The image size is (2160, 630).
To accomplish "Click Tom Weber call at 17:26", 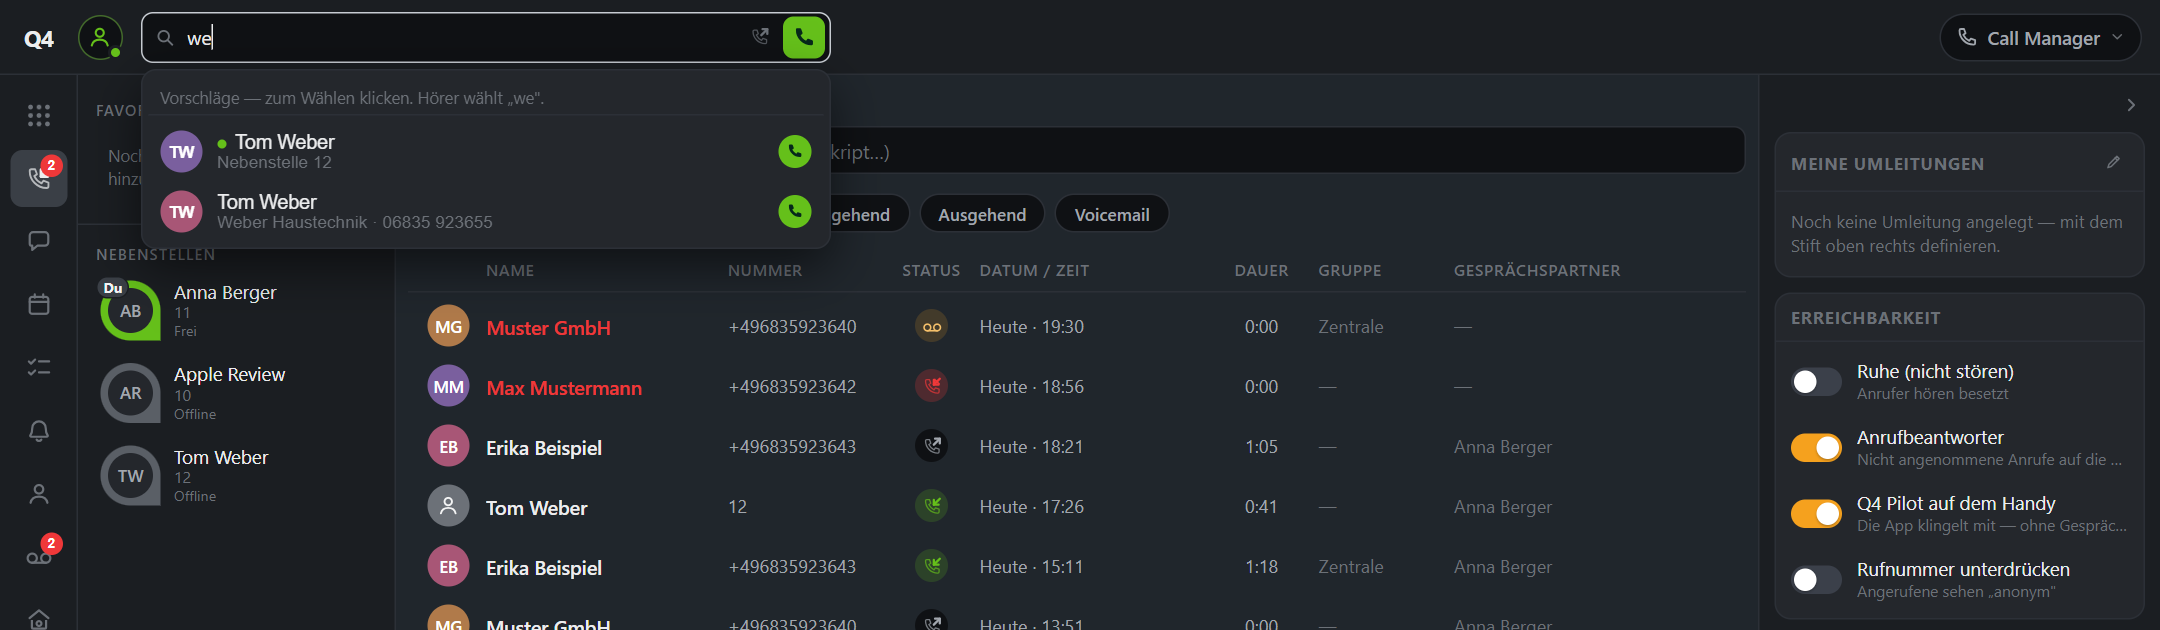I will click(1076, 507).
